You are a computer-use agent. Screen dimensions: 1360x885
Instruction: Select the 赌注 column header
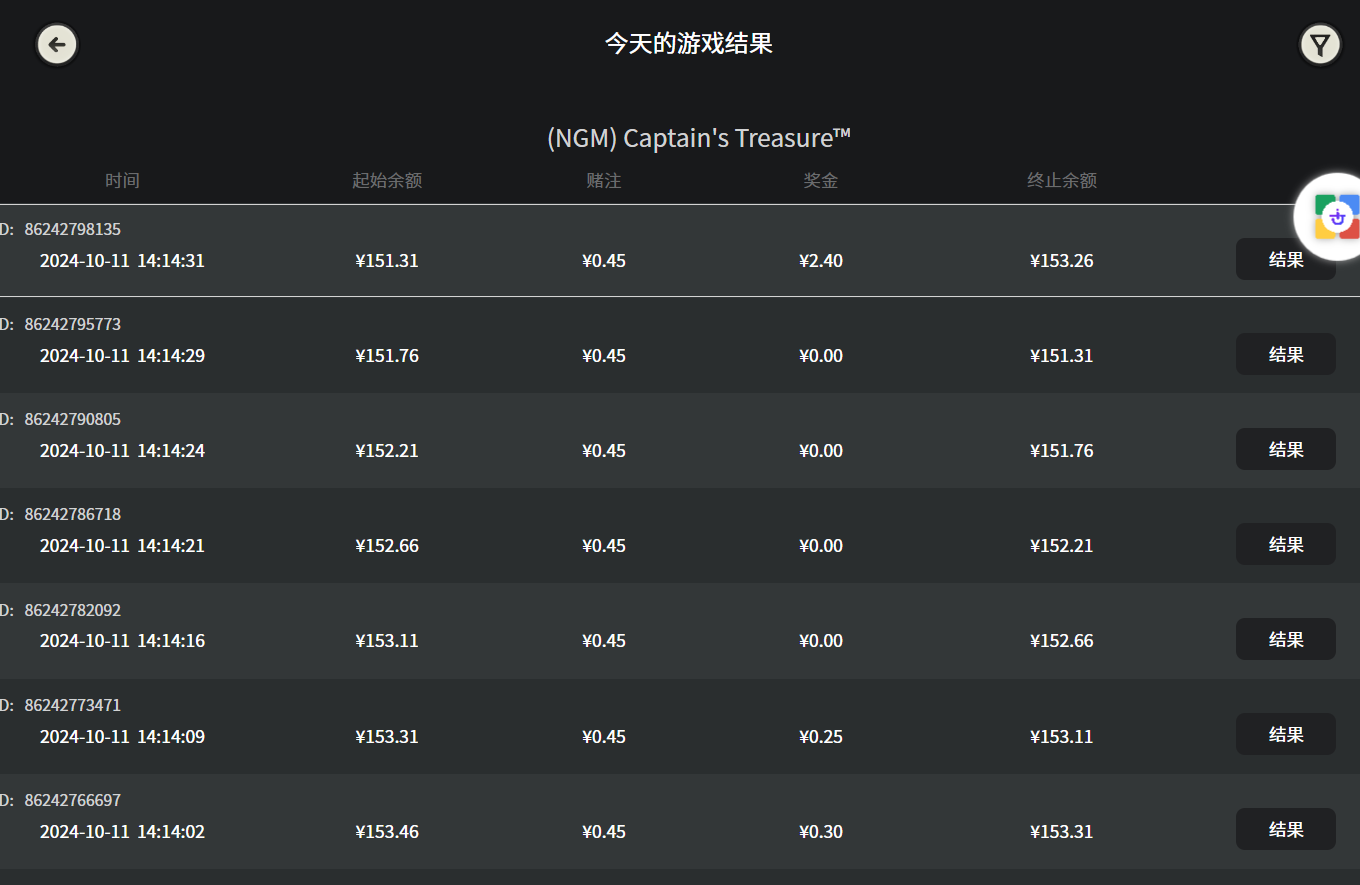pos(604,181)
